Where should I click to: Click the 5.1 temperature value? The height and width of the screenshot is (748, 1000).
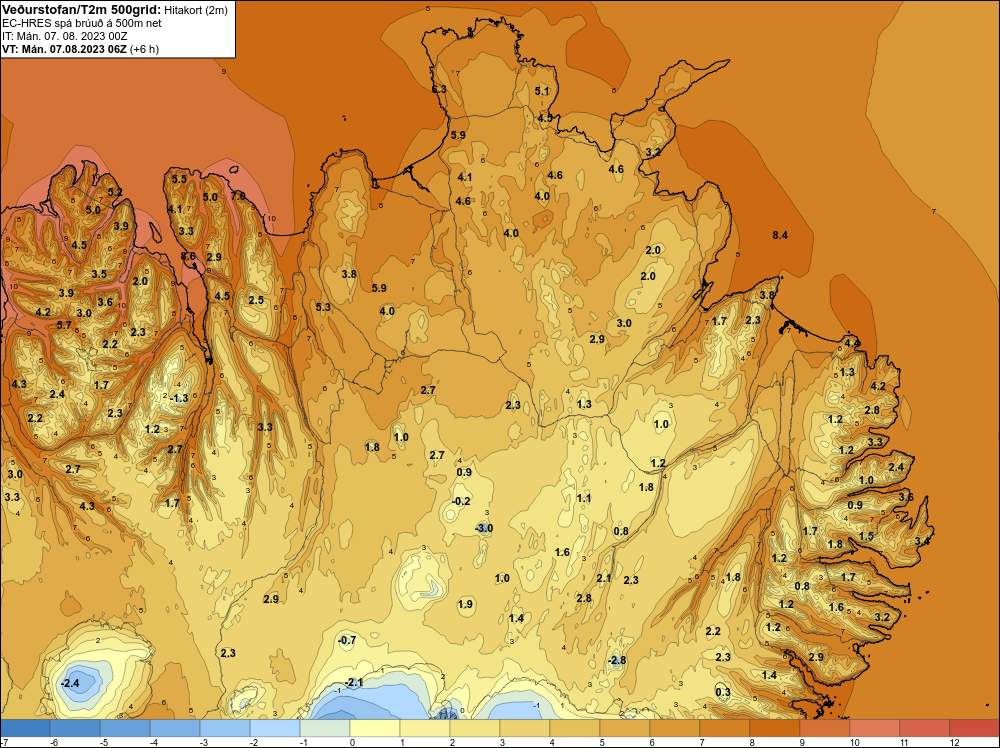[541, 91]
